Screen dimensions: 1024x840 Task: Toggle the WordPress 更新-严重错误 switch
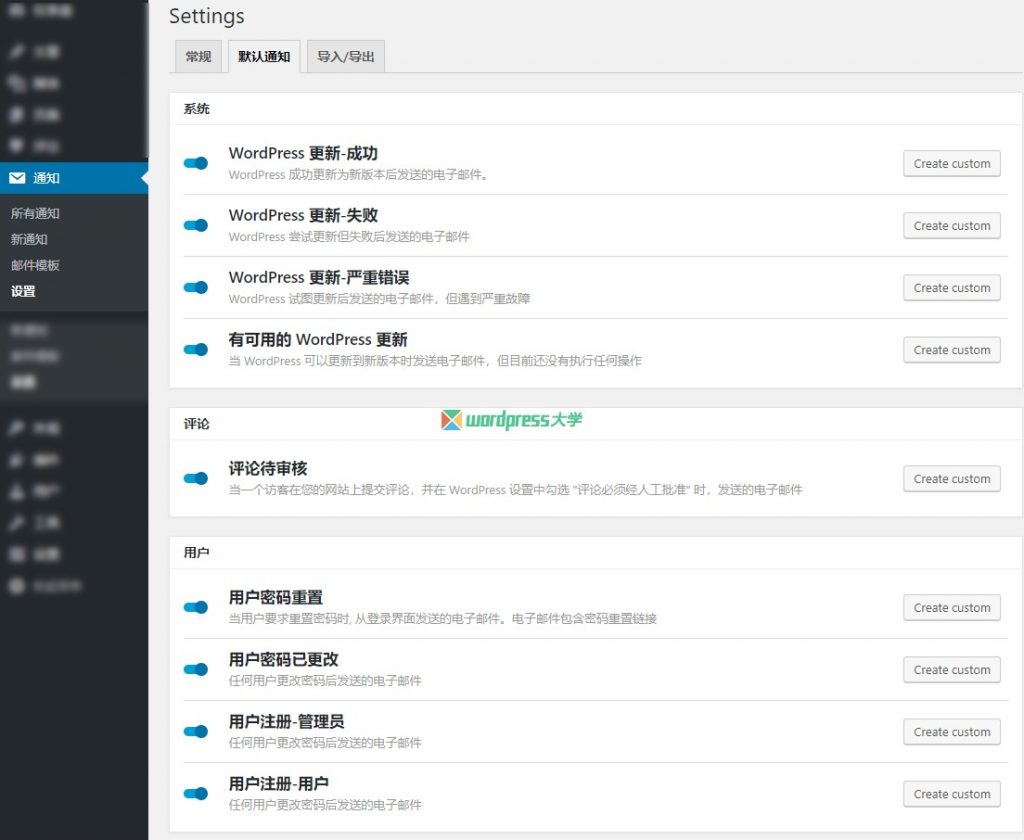[x=195, y=287]
